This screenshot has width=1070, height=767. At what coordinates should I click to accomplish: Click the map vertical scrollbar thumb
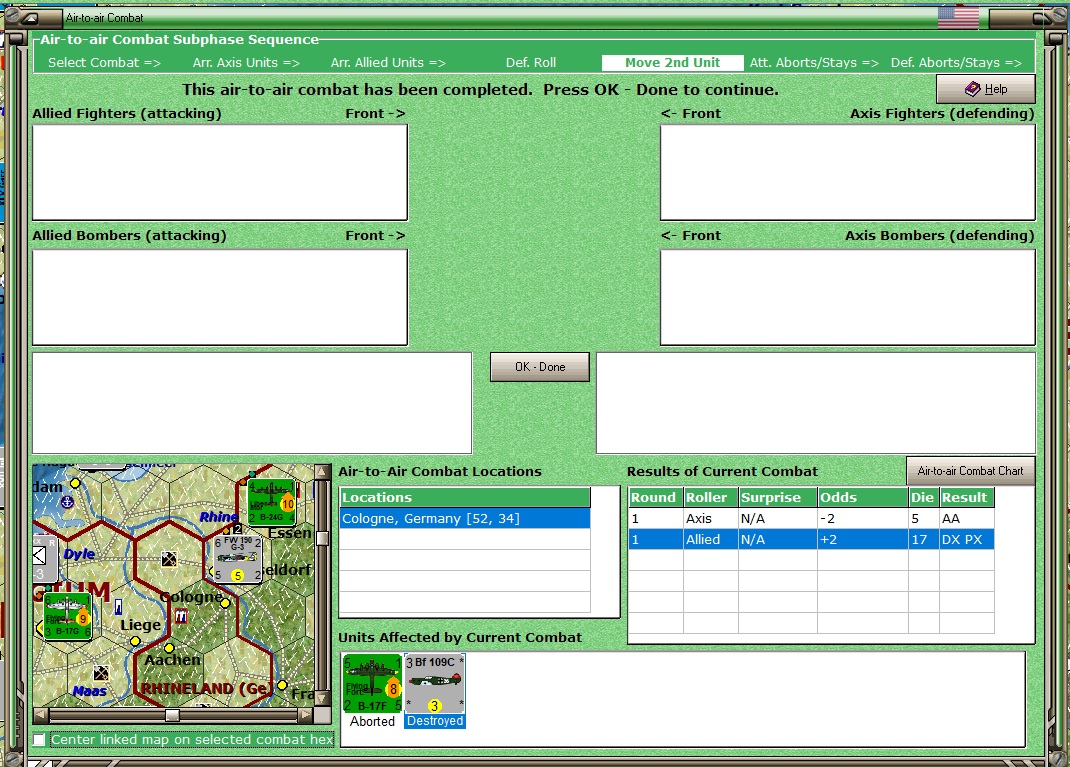[x=322, y=538]
